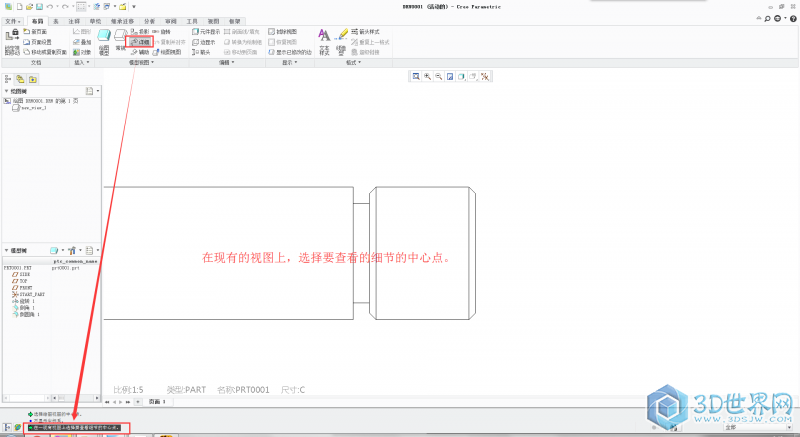Image resolution: width=800 pixels, height=437 pixels.
Task: Collapse the 模型树 model tree panel
Action: 6,250
